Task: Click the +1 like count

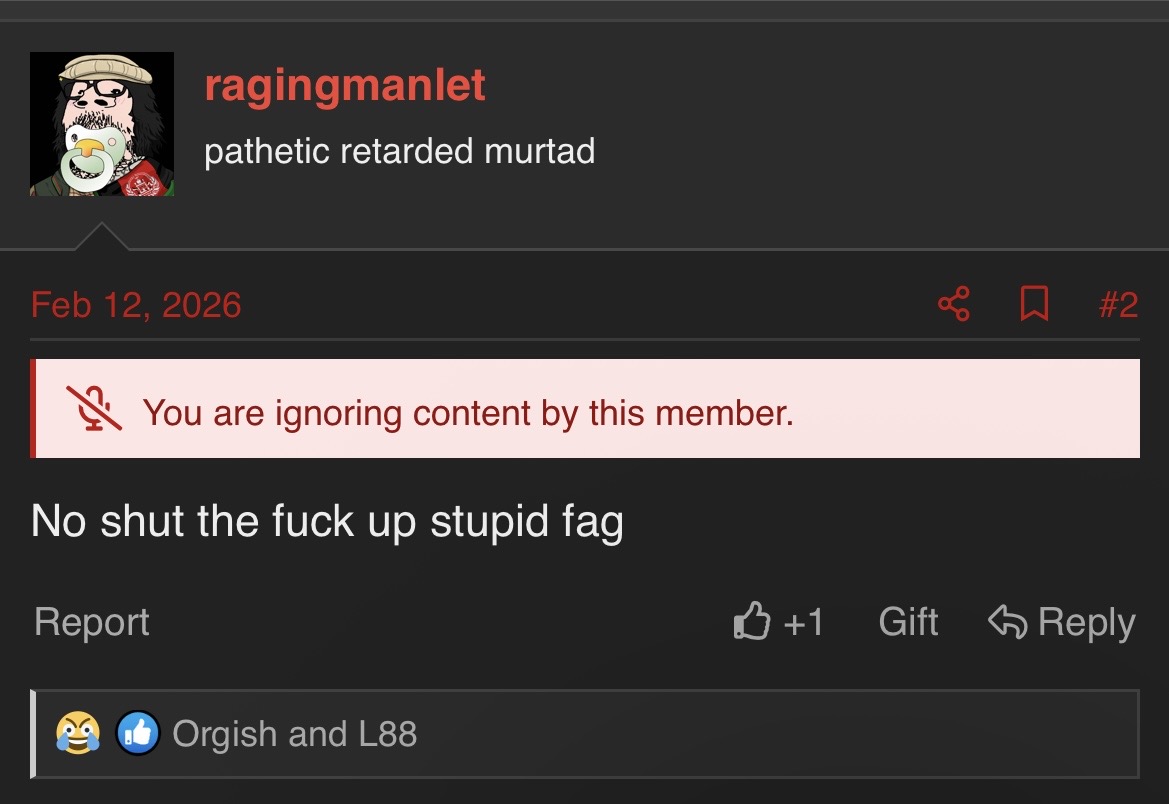Action: point(804,622)
